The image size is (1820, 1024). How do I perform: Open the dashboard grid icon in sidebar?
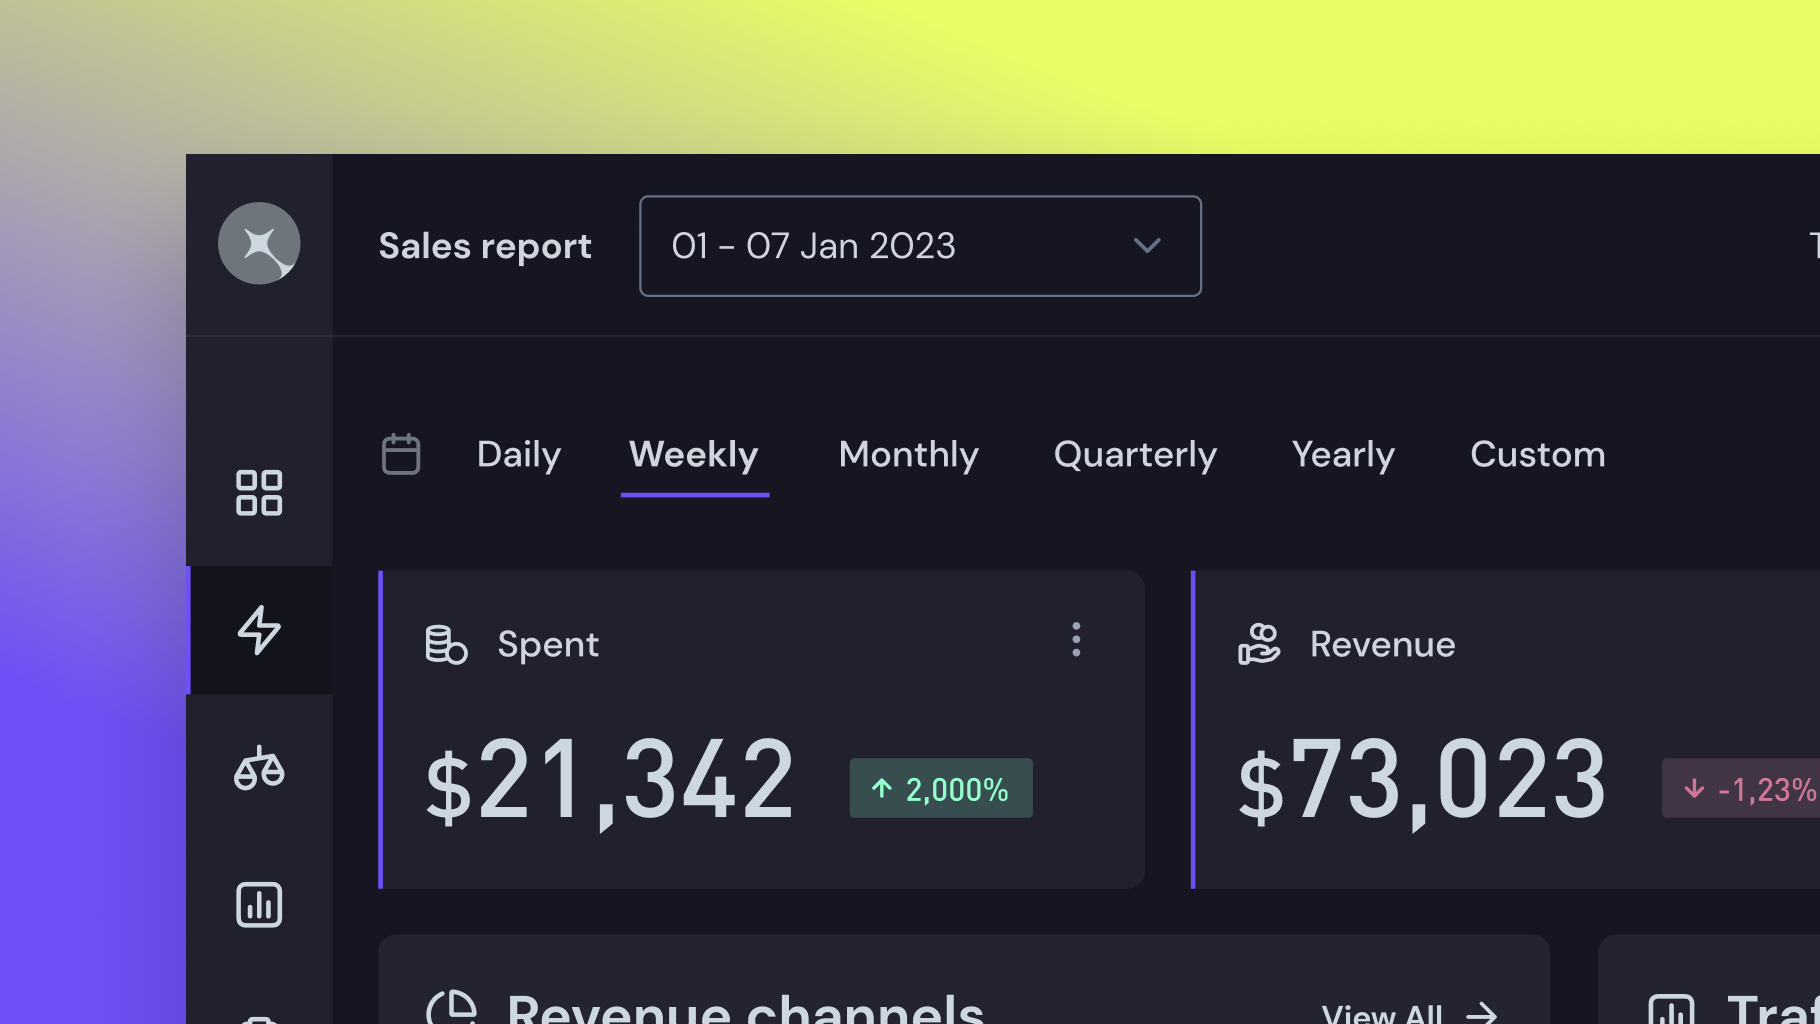(259, 493)
